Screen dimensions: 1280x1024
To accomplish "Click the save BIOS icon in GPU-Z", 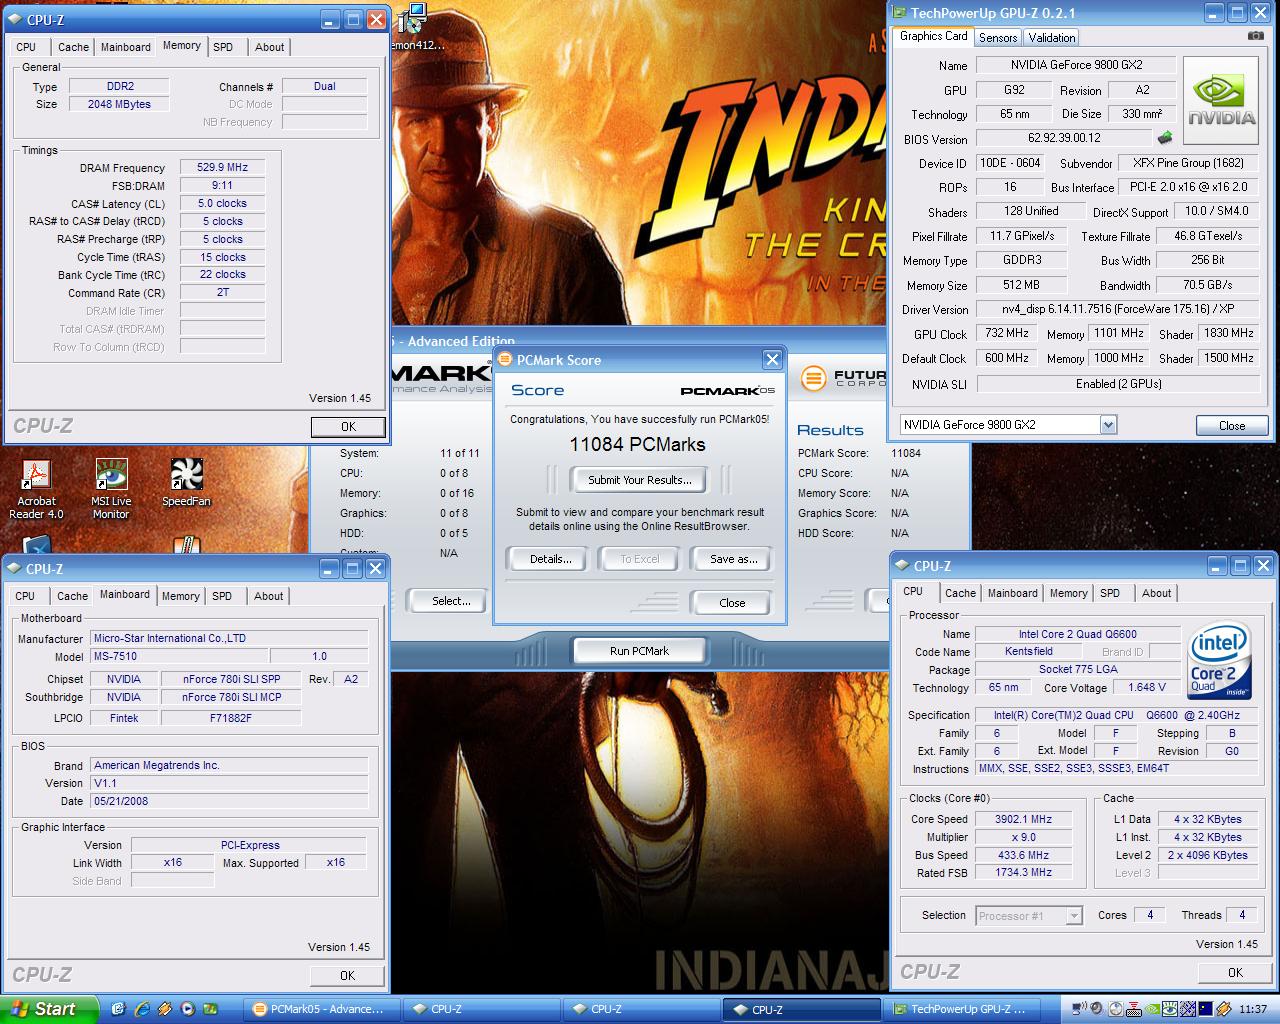I will click(x=1165, y=138).
